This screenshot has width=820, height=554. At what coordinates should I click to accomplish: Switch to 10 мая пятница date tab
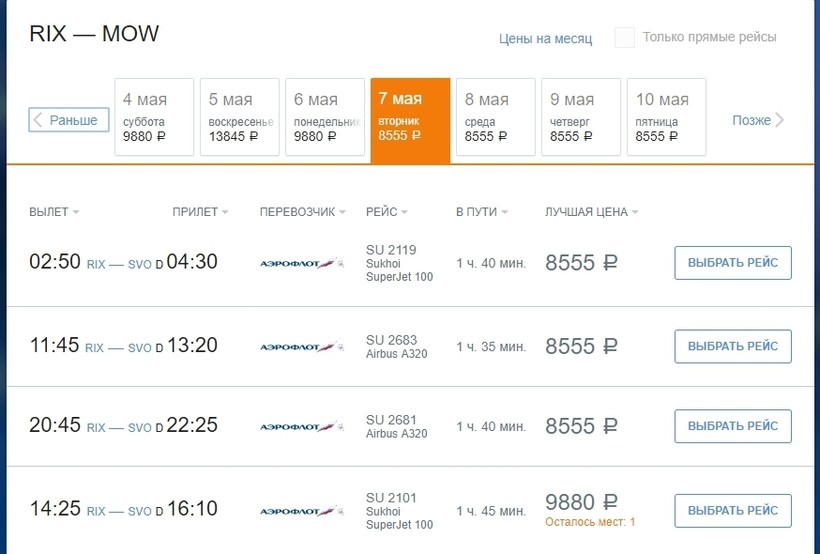(x=666, y=117)
